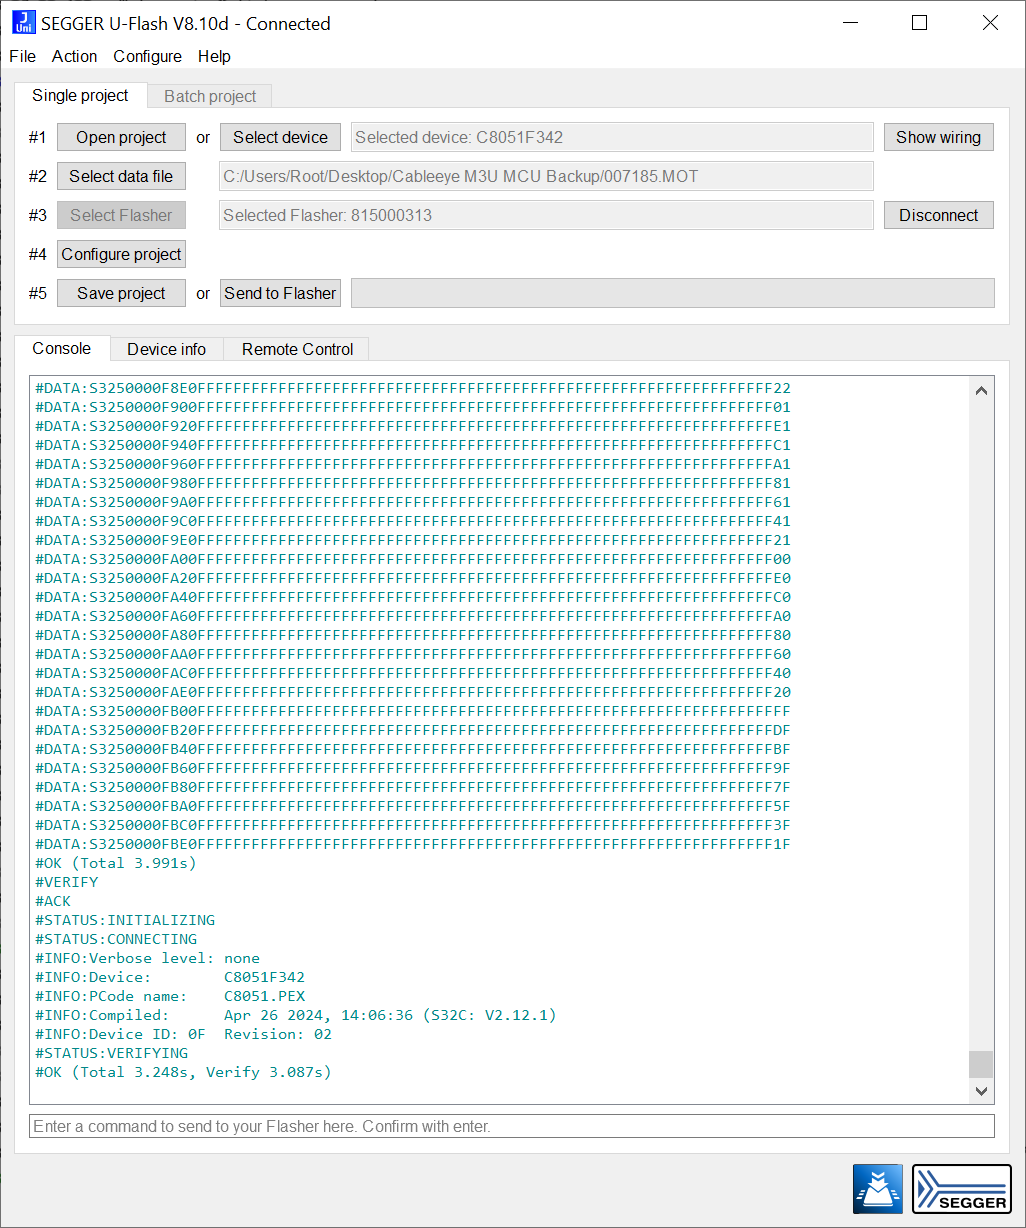Click the Show wiring button
This screenshot has width=1026, height=1228.
point(938,137)
